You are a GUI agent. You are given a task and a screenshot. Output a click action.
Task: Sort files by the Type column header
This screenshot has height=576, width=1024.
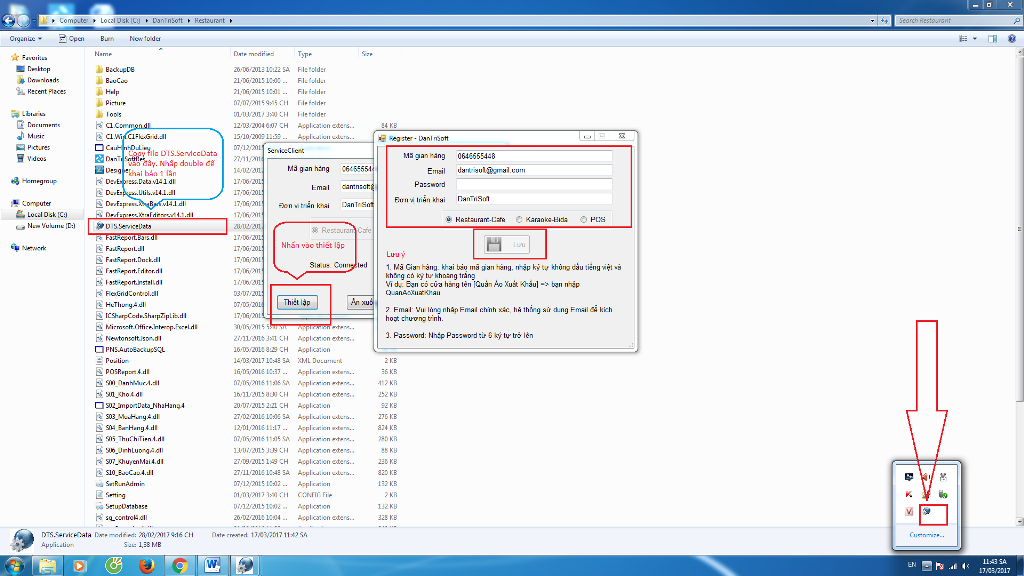(304, 54)
